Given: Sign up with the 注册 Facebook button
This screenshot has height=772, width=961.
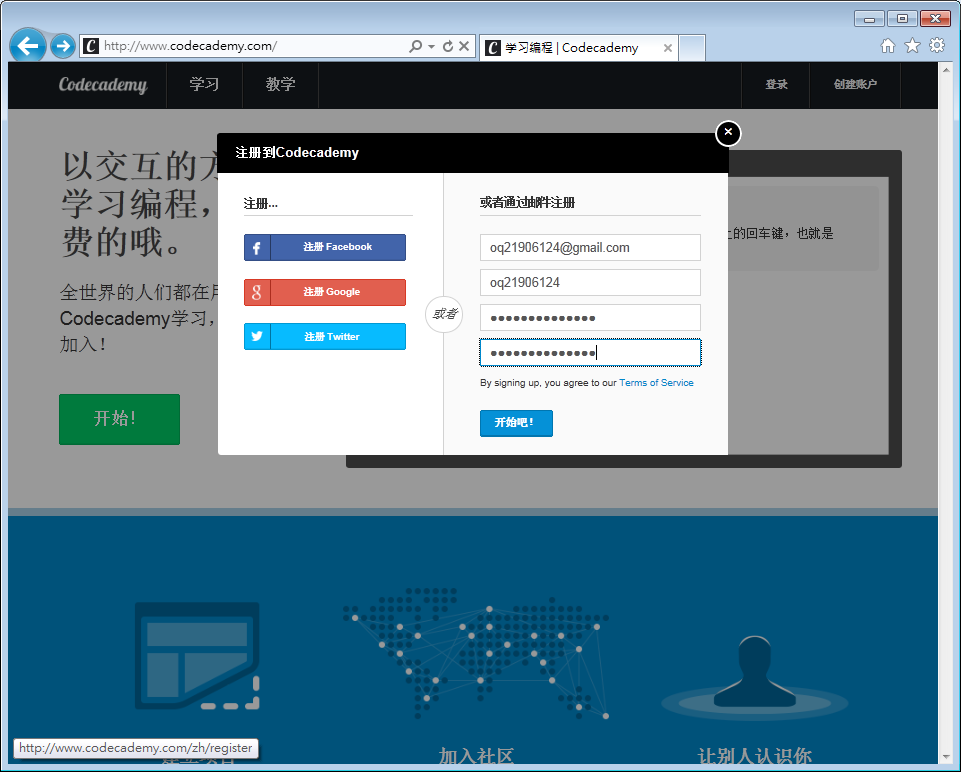Looking at the screenshot, I should (325, 247).
